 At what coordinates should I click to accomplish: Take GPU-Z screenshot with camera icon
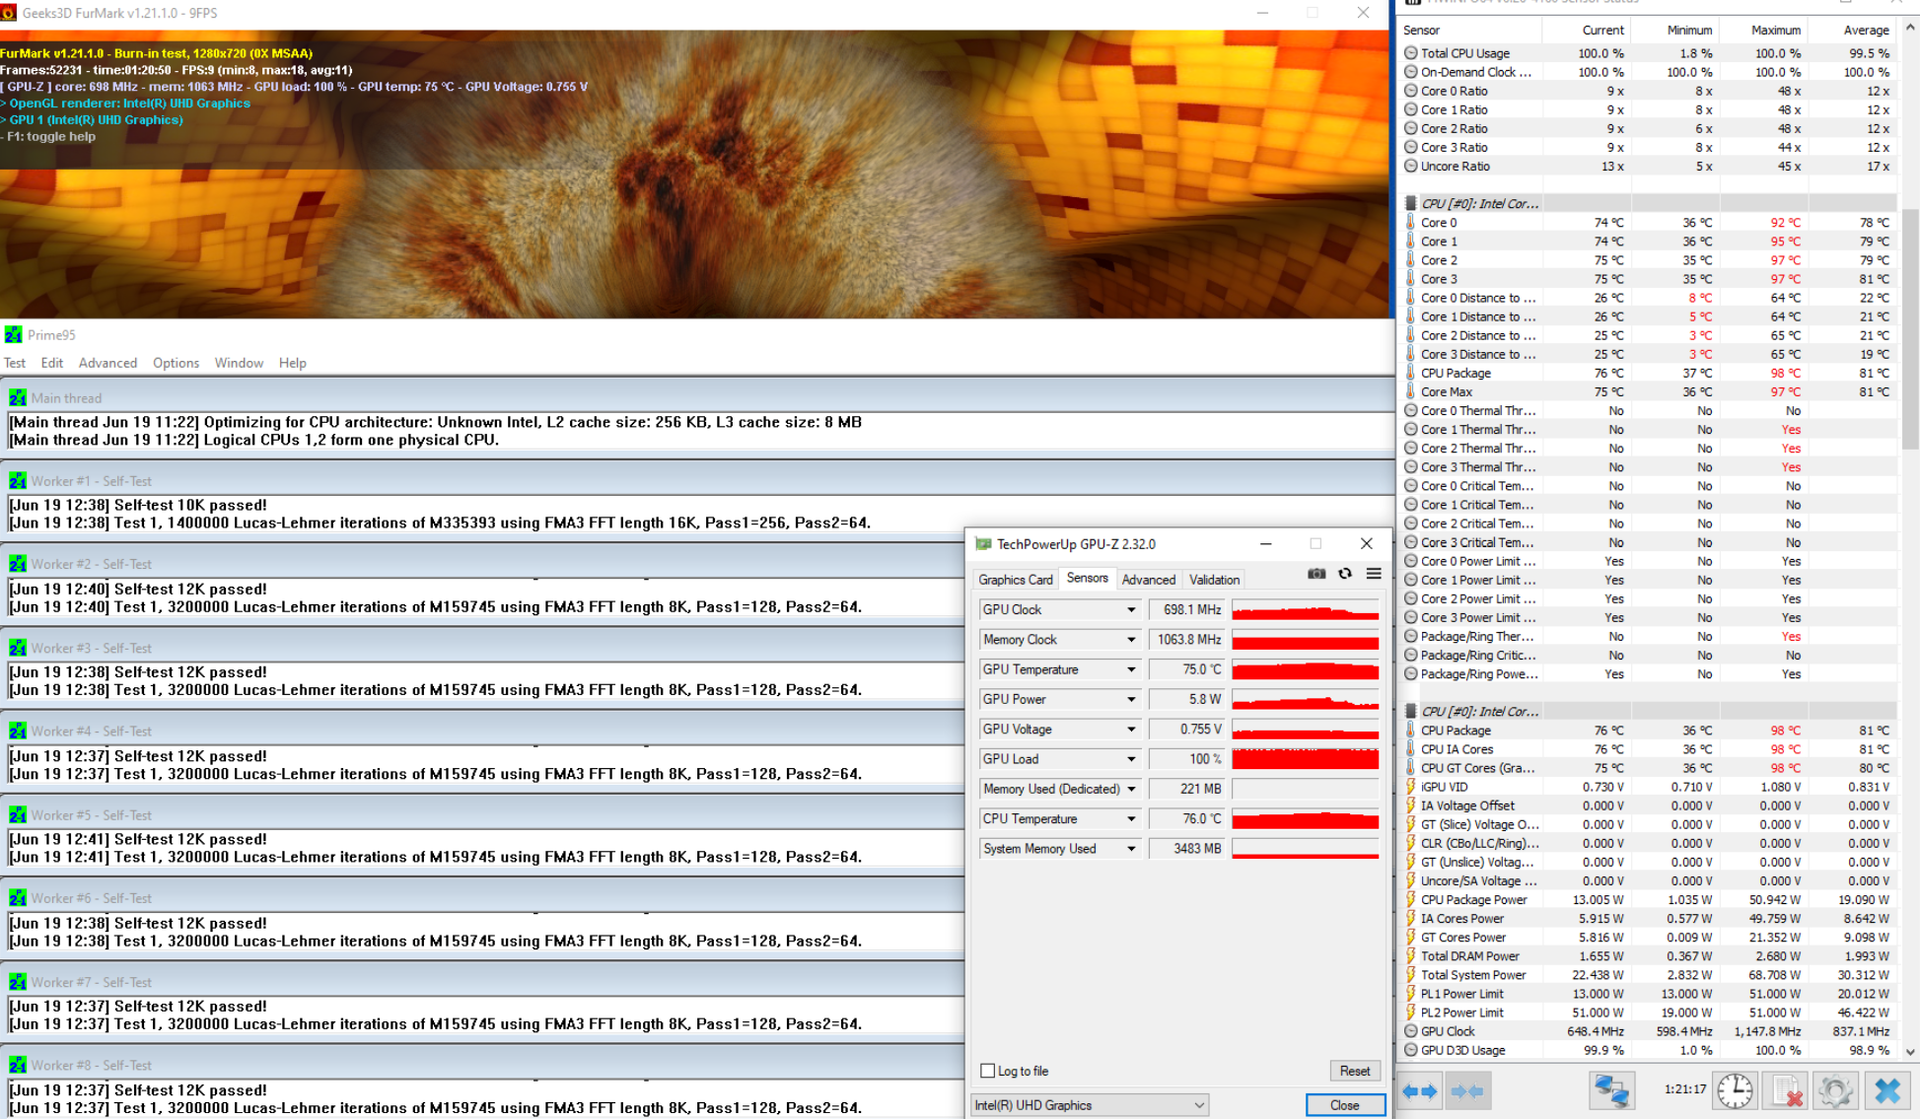pyautogui.click(x=1316, y=574)
